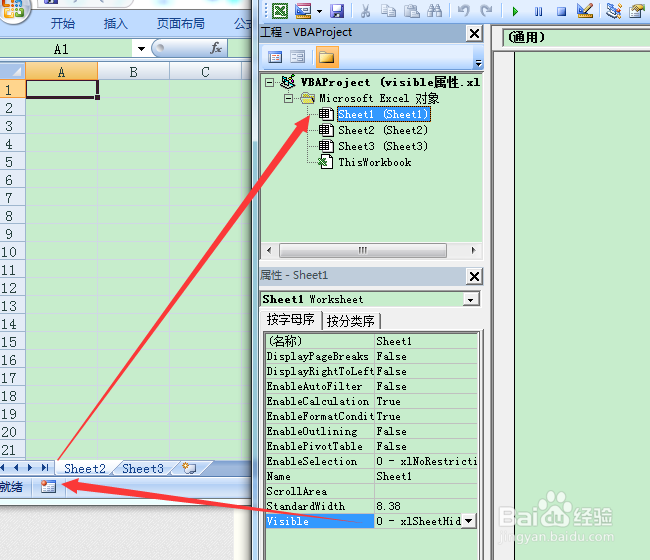Select the EnableSelection property row
Screen dimensions: 650x560
click(371, 461)
